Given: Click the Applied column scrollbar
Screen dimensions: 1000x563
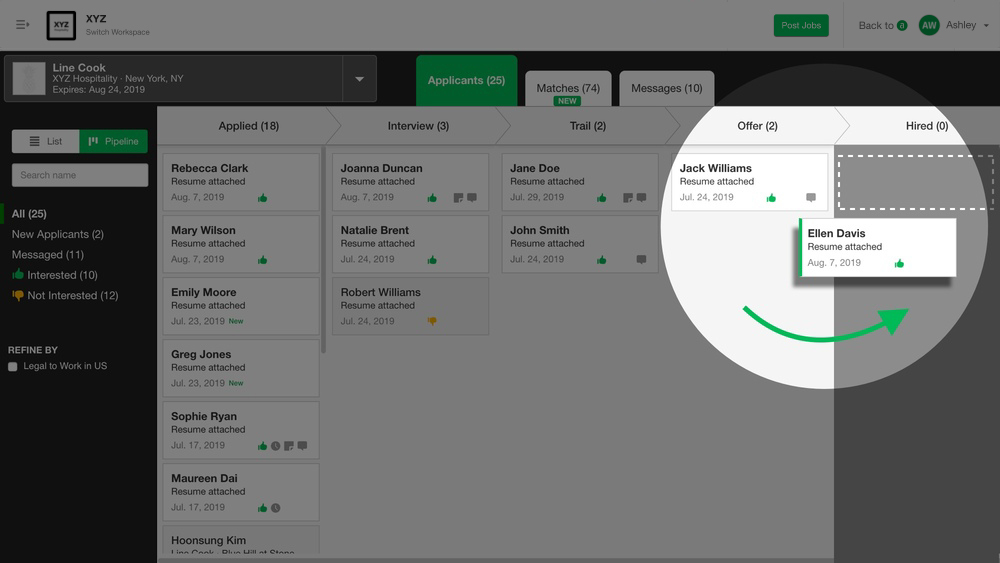Looking at the screenshot, I should point(323,250).
